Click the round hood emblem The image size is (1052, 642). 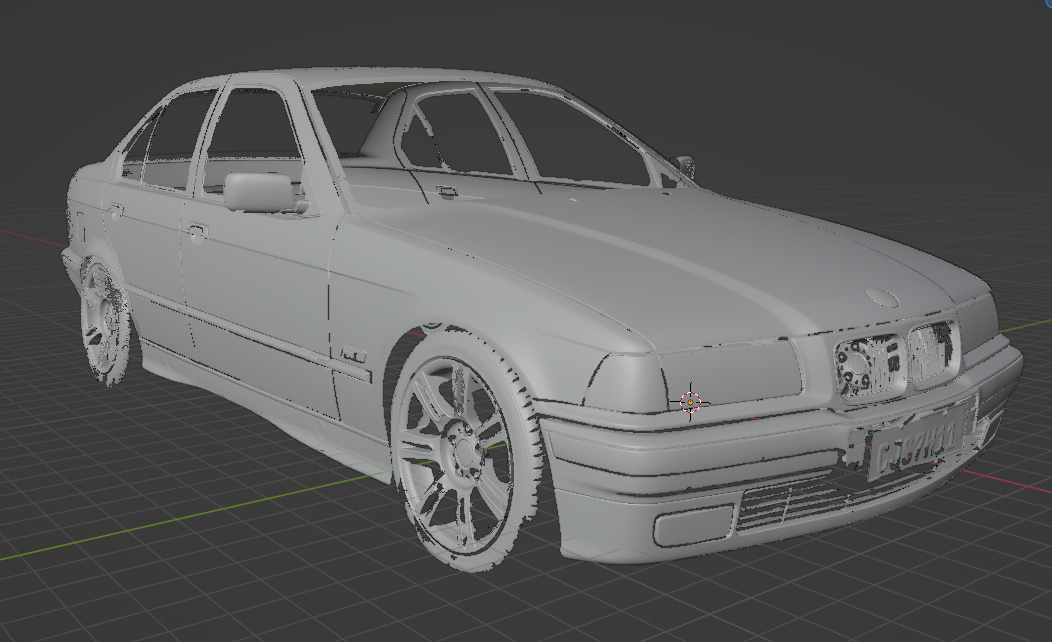882,297
